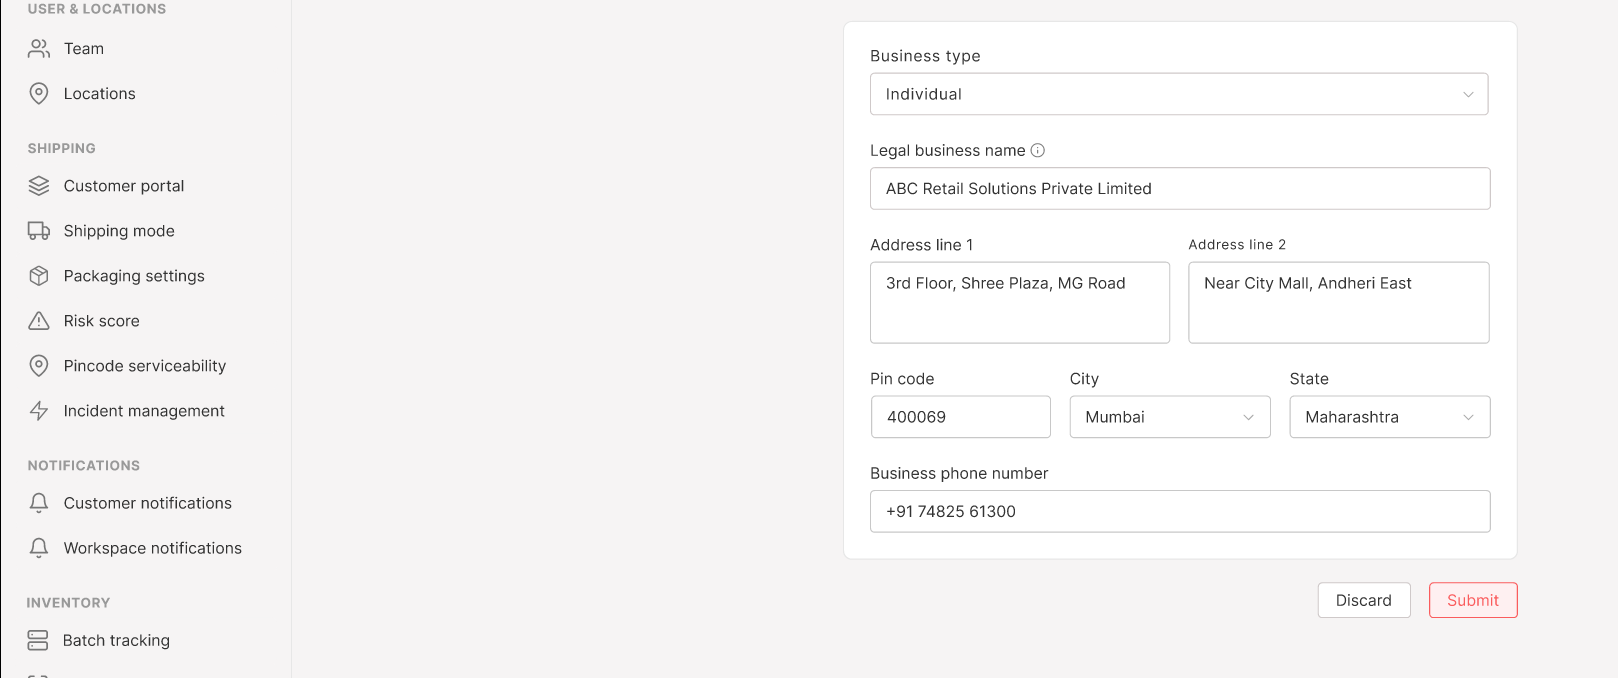Click the Team people icon
1618x678 pixels.
tap(39, 48)
